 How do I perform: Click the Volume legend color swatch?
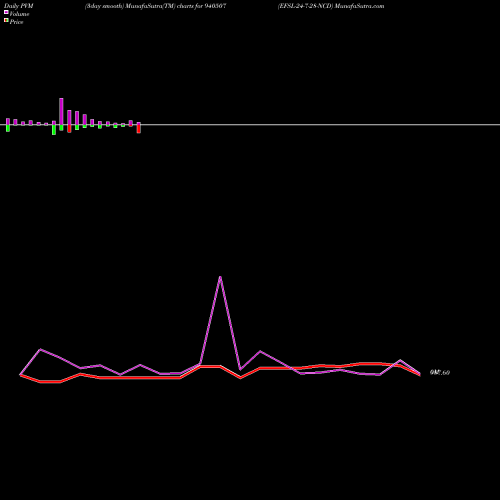coord(6,12)
